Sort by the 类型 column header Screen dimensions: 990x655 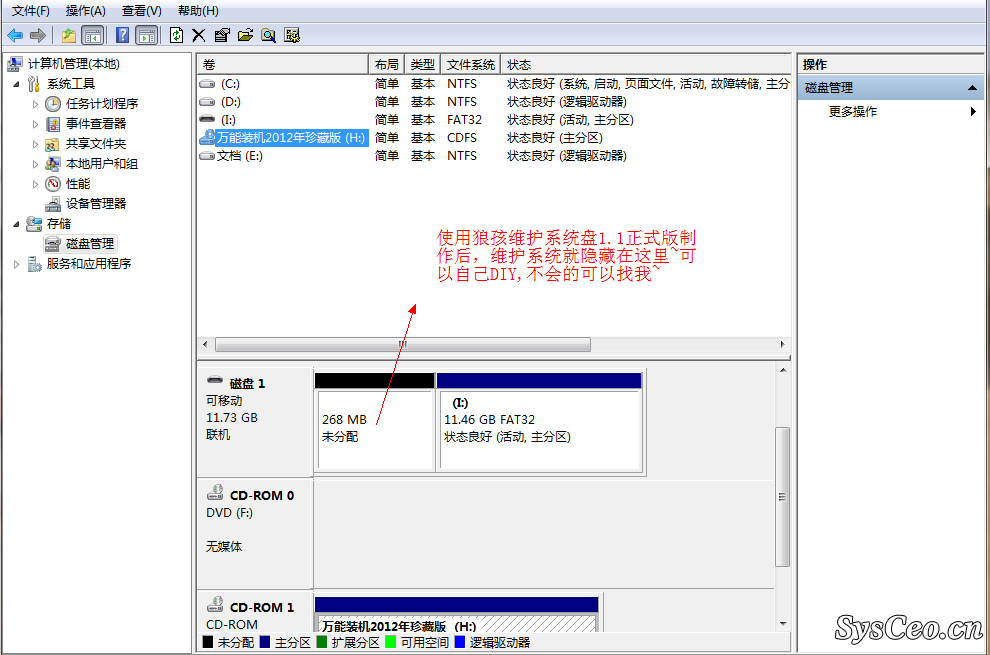pos(422,64)
